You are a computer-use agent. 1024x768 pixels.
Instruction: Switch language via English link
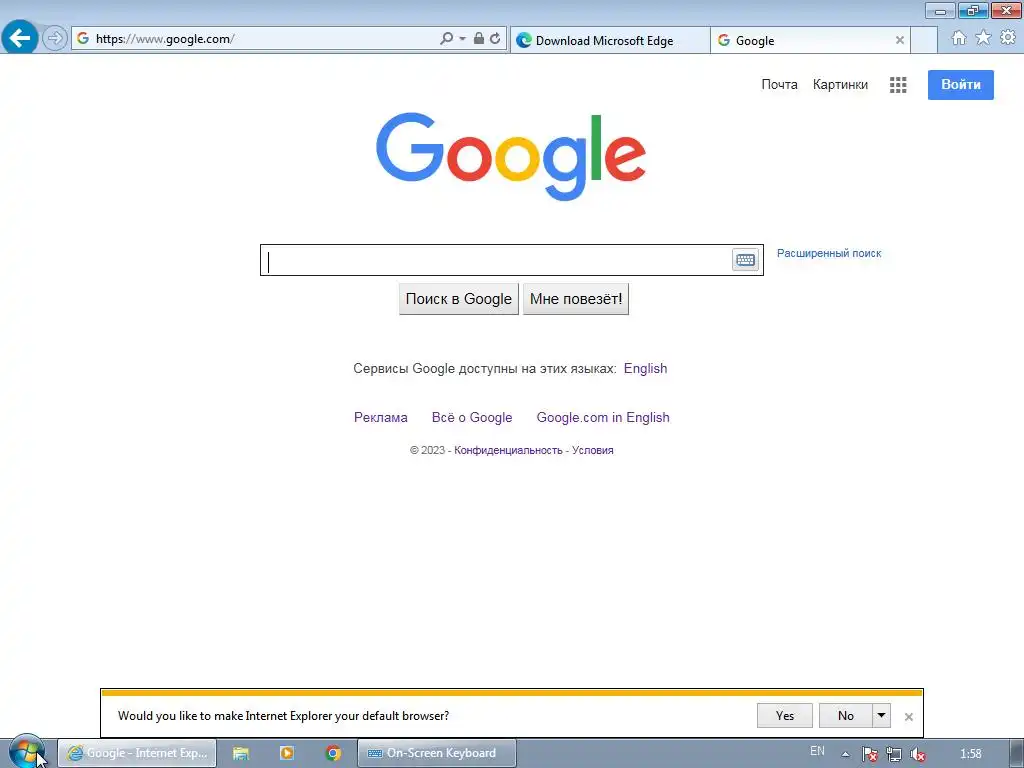[645, 368]
